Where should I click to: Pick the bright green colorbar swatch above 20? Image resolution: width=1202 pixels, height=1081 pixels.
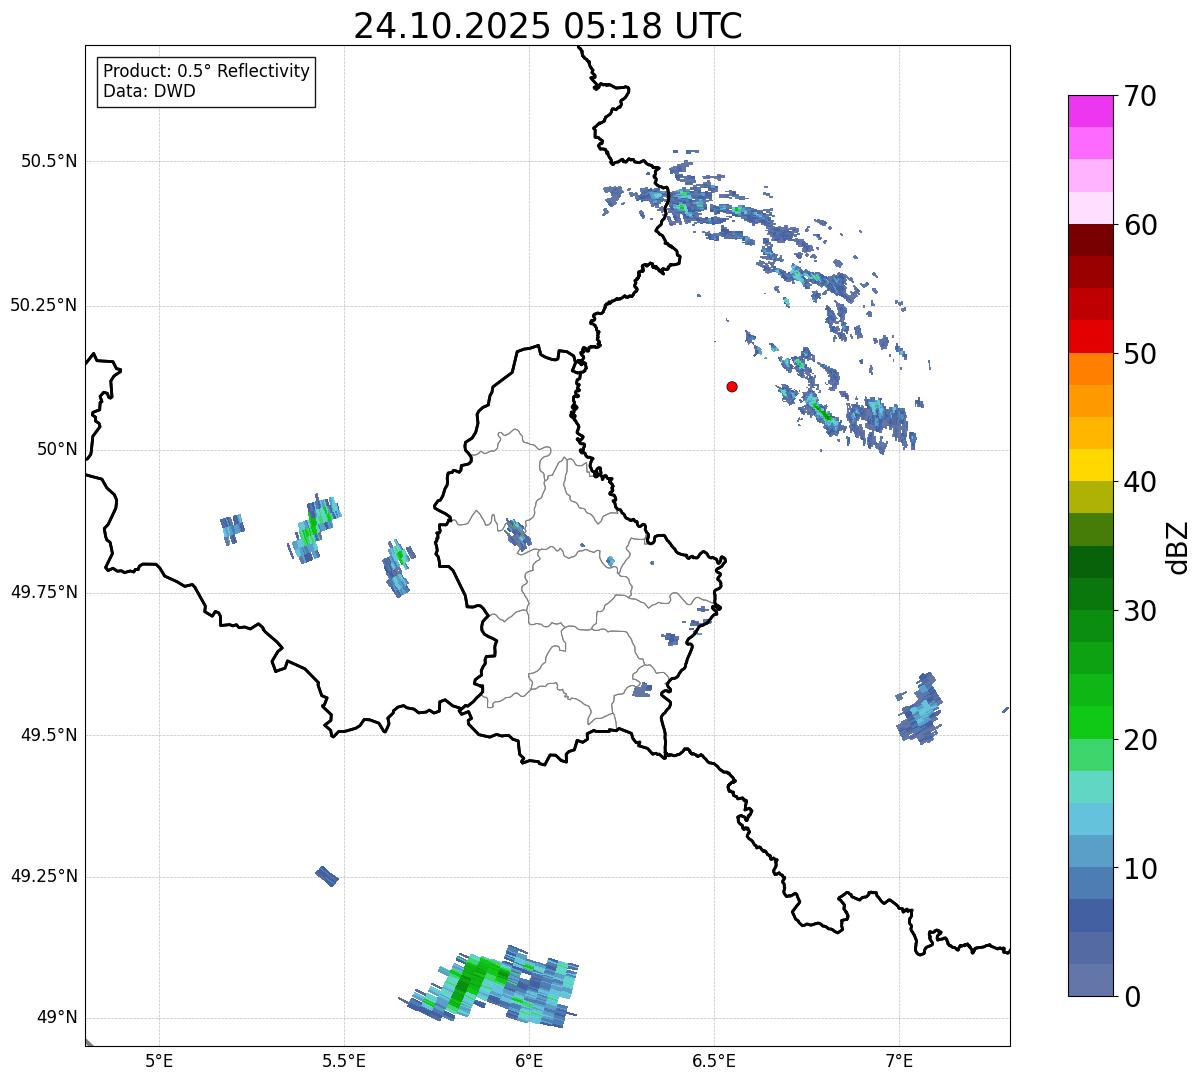pyautogui.click(x=1090, y=723)
